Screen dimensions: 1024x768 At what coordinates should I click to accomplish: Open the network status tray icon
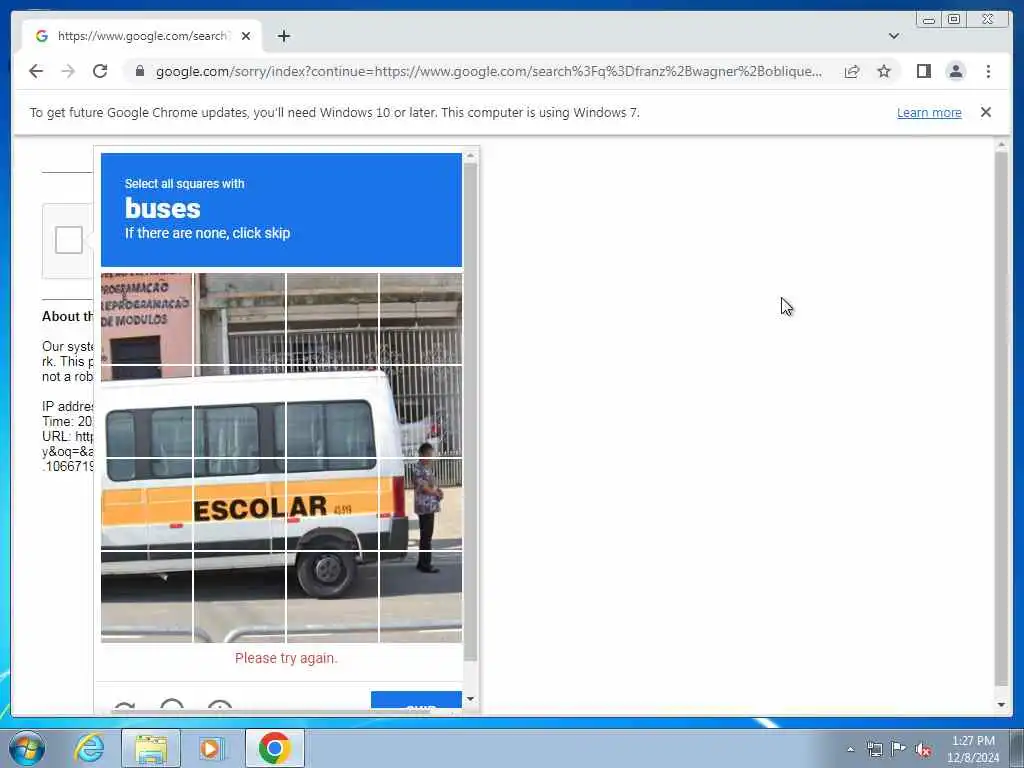(x=874, y=749)
